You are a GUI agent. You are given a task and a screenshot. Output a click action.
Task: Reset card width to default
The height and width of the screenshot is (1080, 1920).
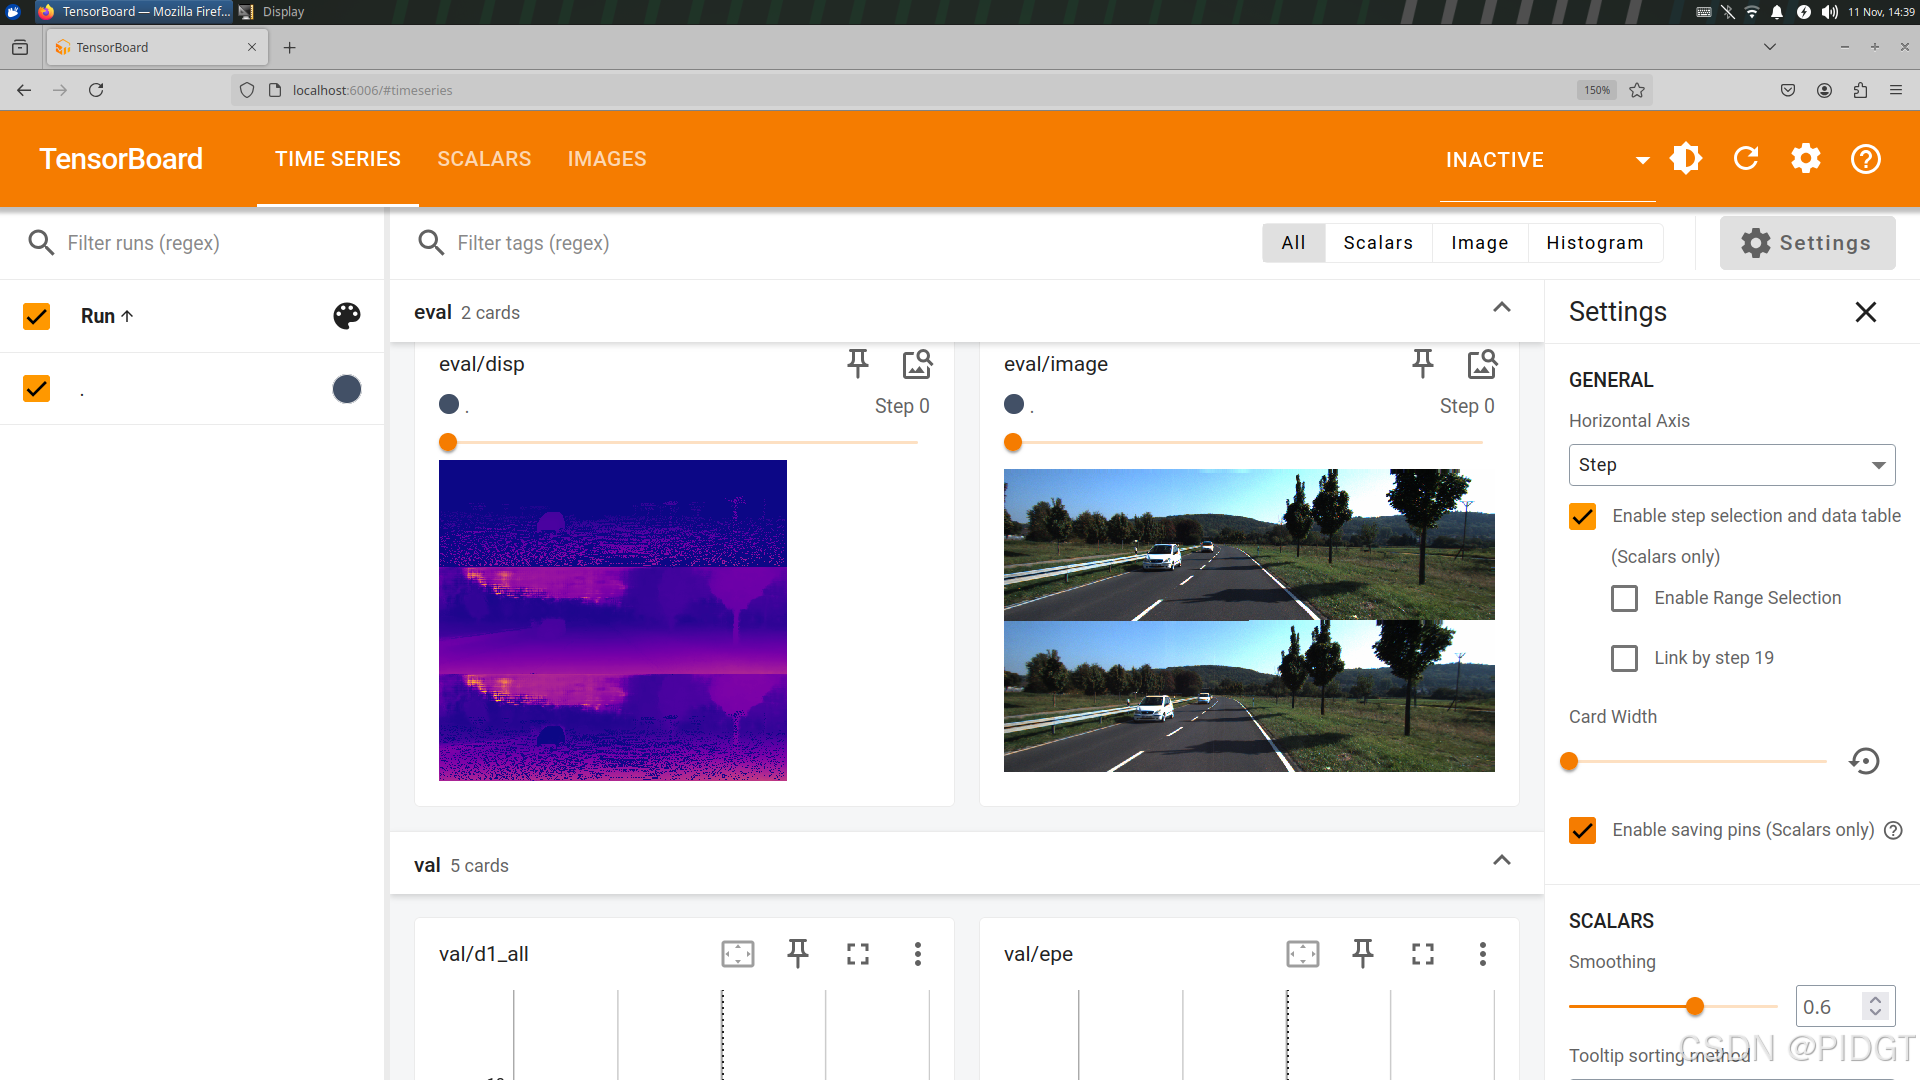pyautogui.click(x=1864, y=762)
